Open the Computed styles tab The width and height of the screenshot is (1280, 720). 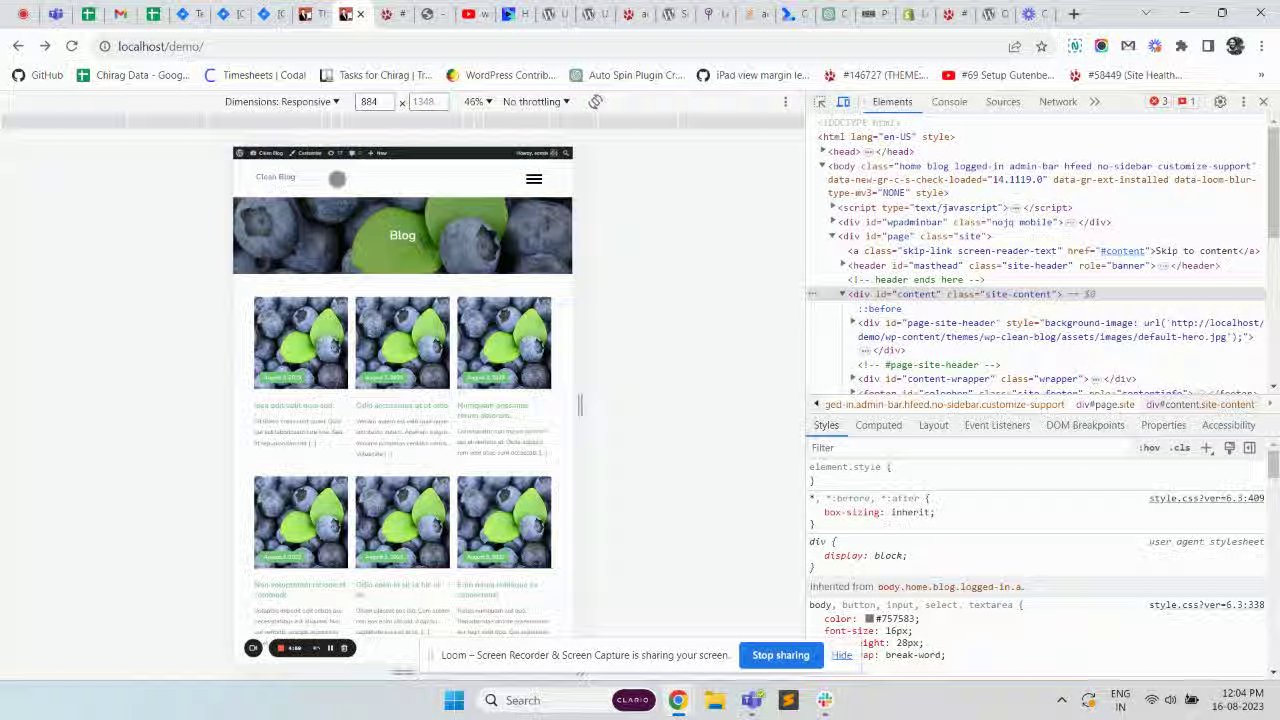[x=878, y=426]
